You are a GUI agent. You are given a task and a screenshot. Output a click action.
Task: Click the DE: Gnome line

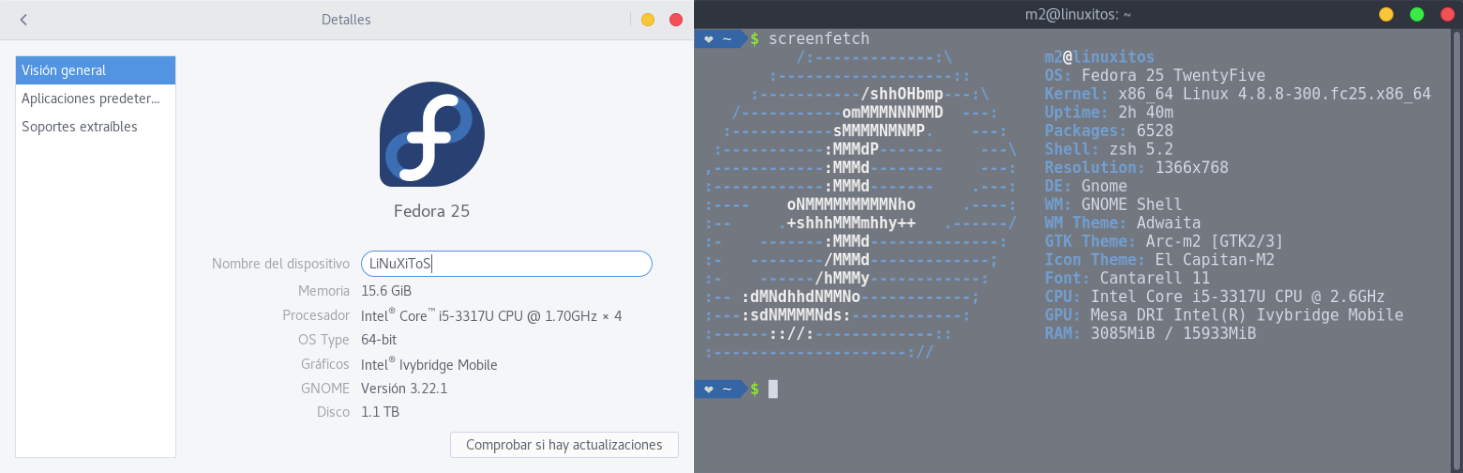tap(1086, 186)
